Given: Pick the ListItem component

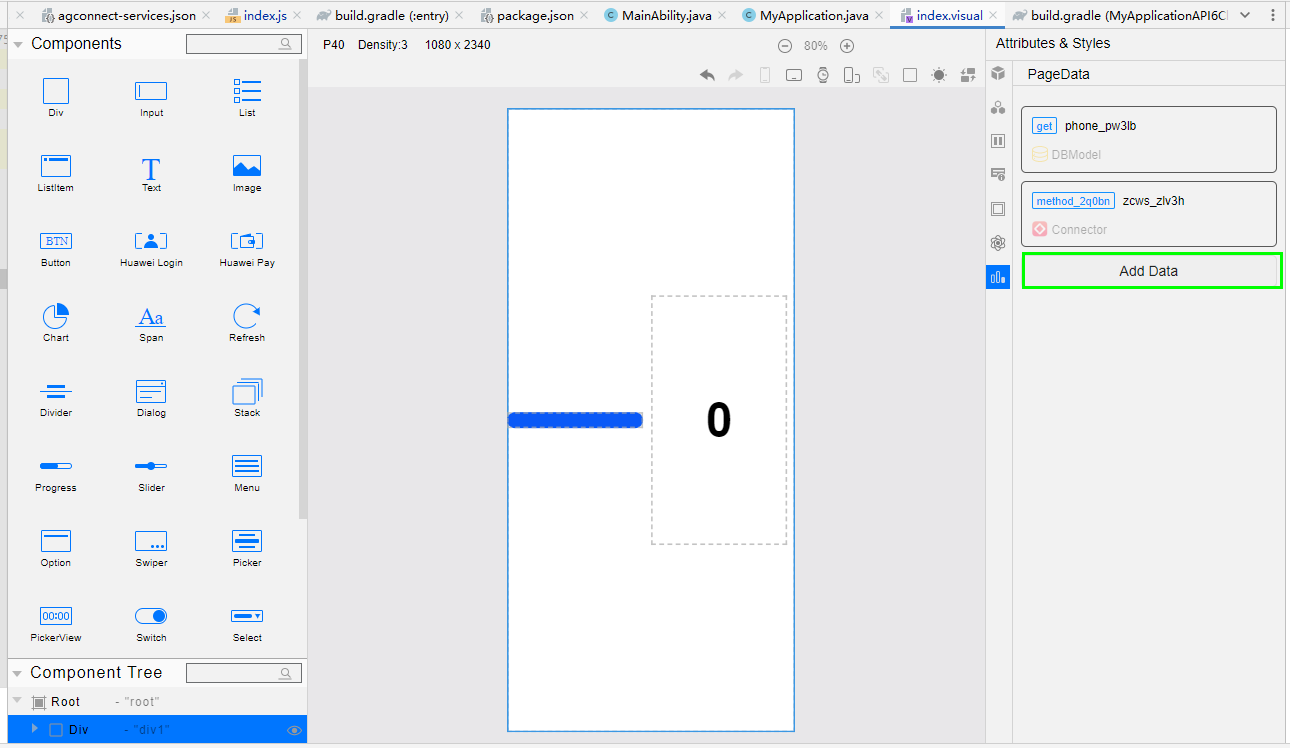Looking at the screenshot, I should tap(56, 173).
